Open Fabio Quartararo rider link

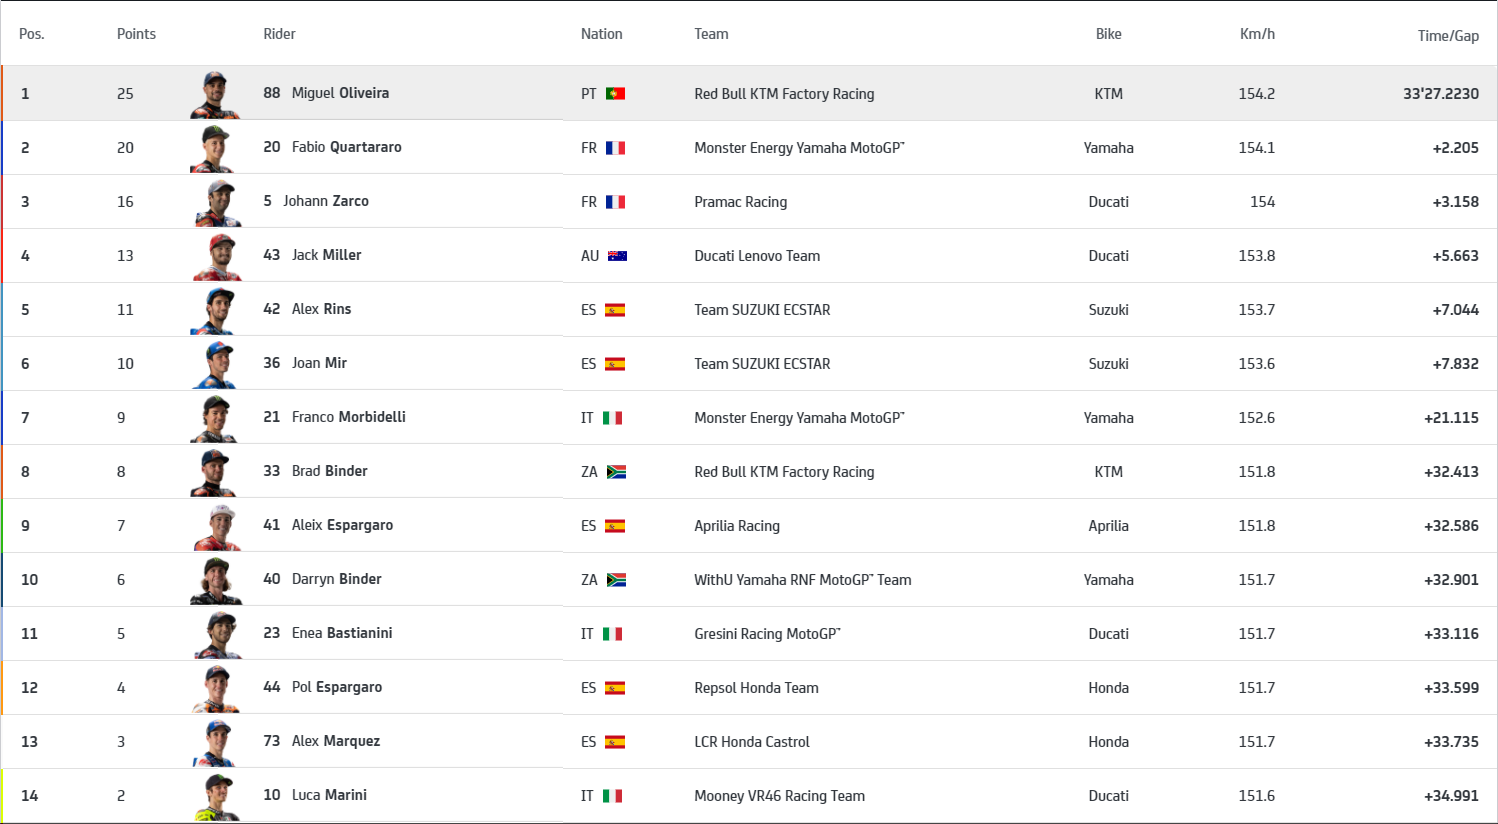click(346, 147)
